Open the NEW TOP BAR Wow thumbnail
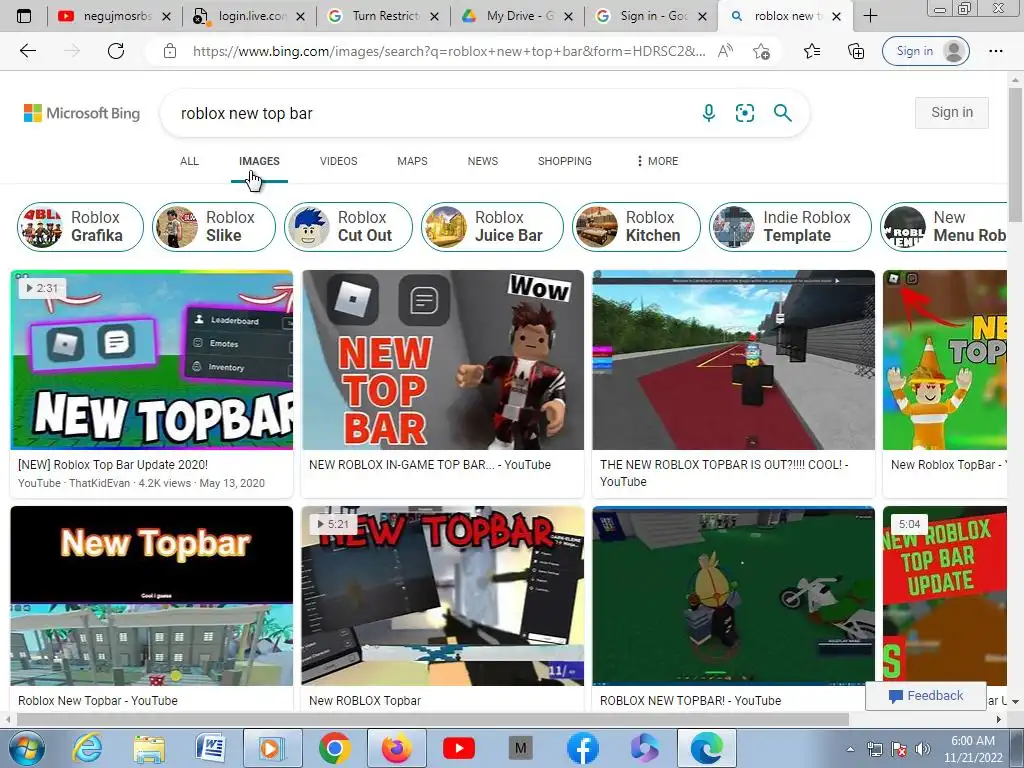This screenshot has height=768, width=1024. tap(443, 360)
